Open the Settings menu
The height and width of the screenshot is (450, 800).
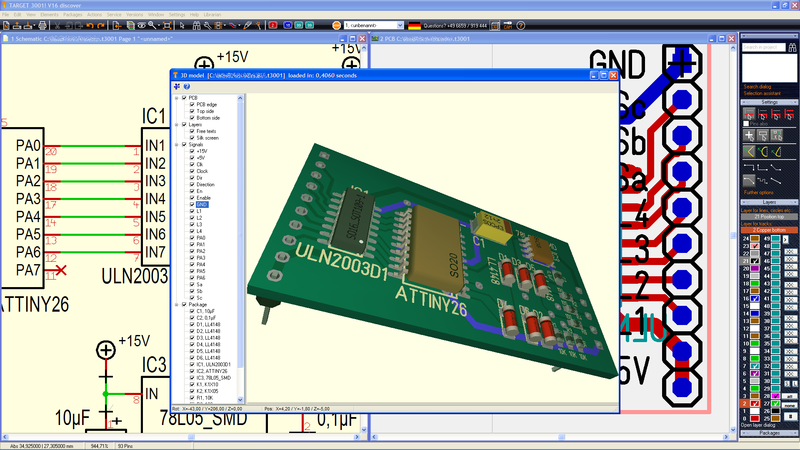point(176,14)
